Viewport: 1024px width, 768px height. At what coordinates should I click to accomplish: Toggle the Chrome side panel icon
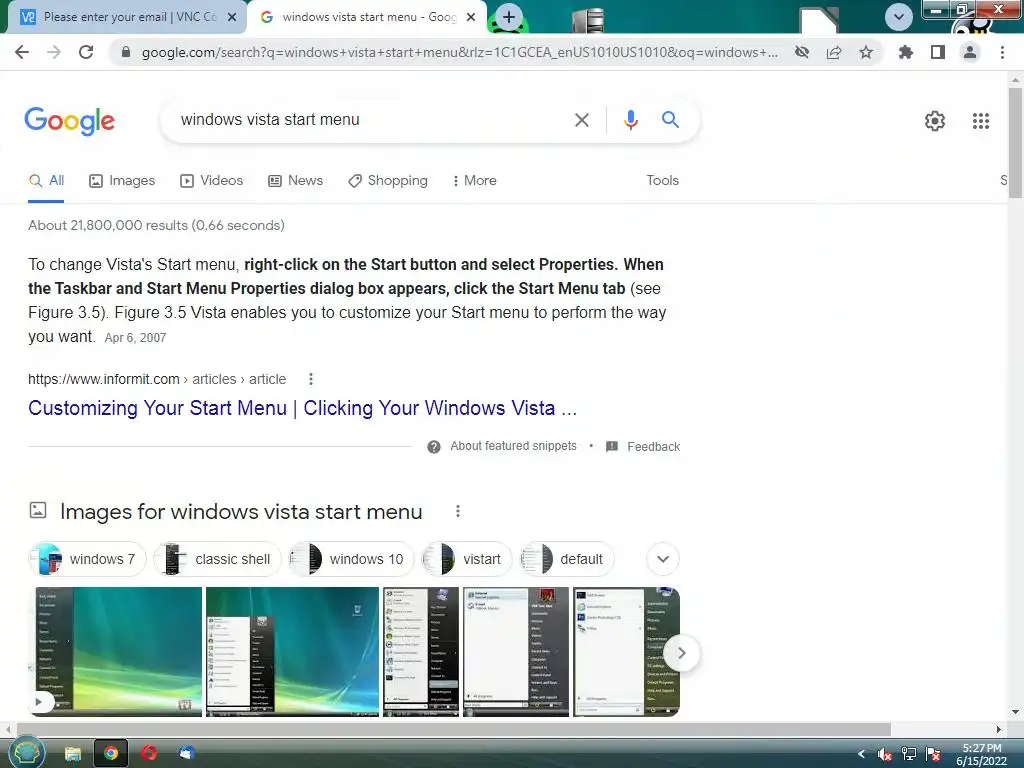point(938,52)
